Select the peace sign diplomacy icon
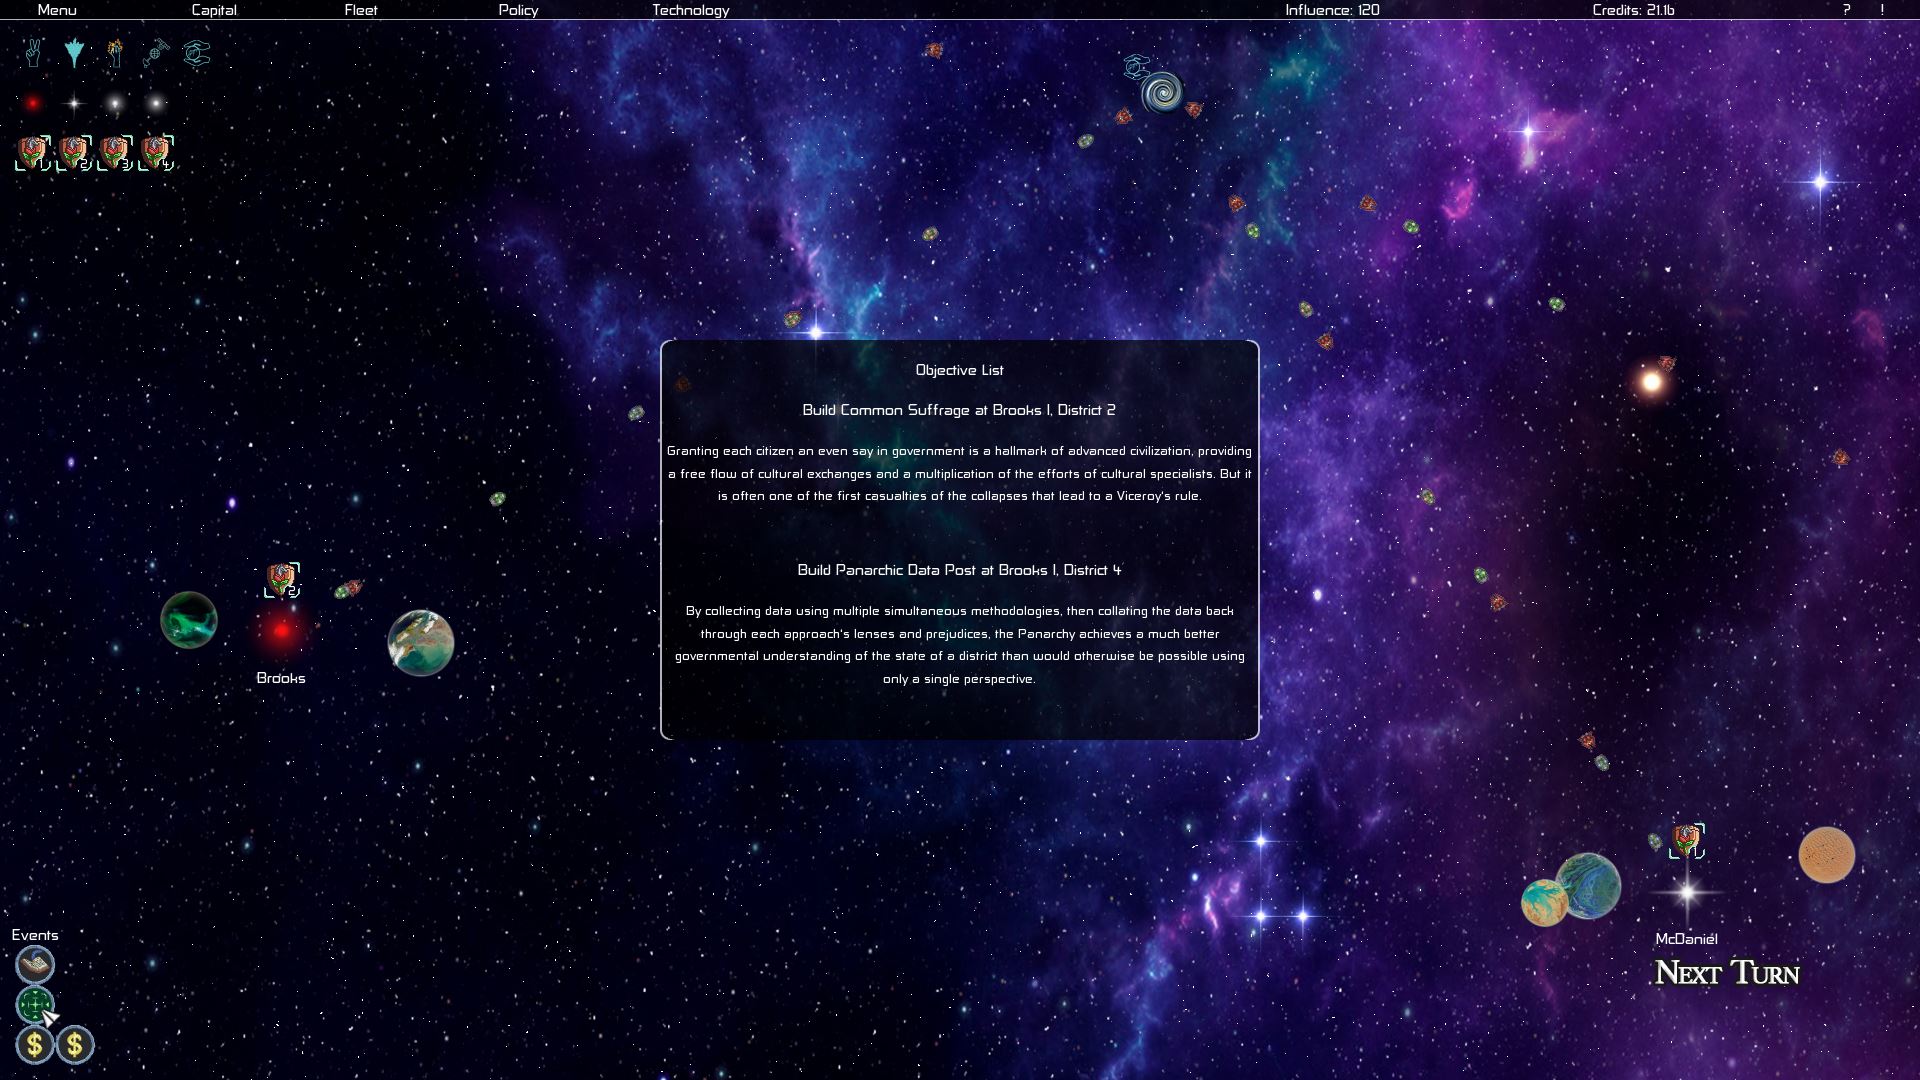1920x1080 pixels. 33,55
